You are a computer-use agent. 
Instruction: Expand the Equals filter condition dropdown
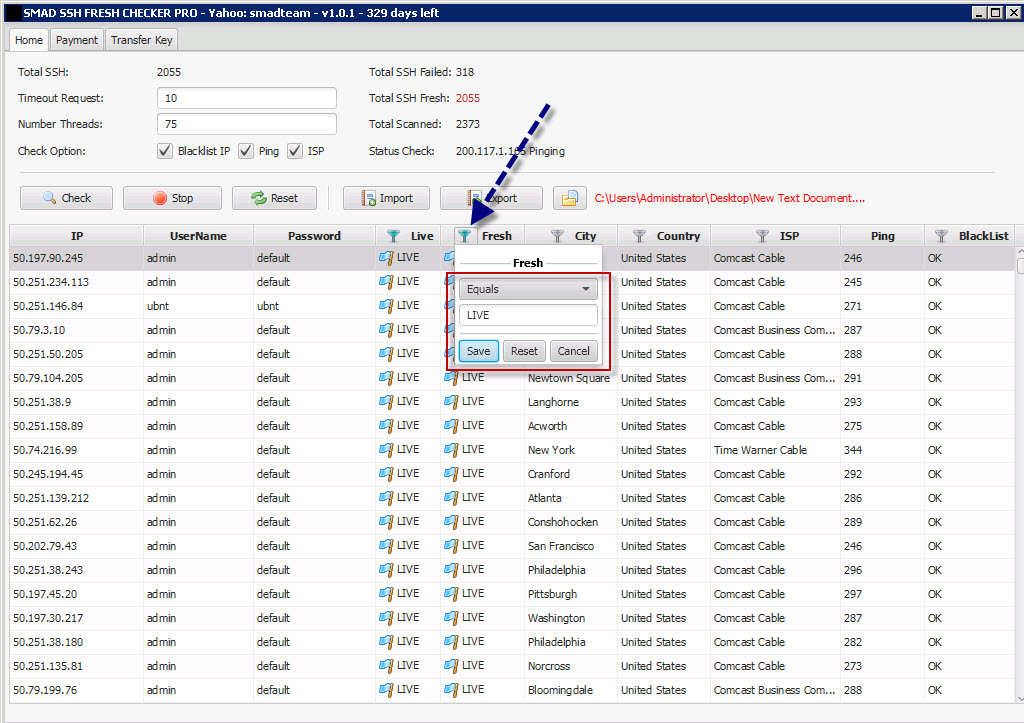[x=528, y=289]
